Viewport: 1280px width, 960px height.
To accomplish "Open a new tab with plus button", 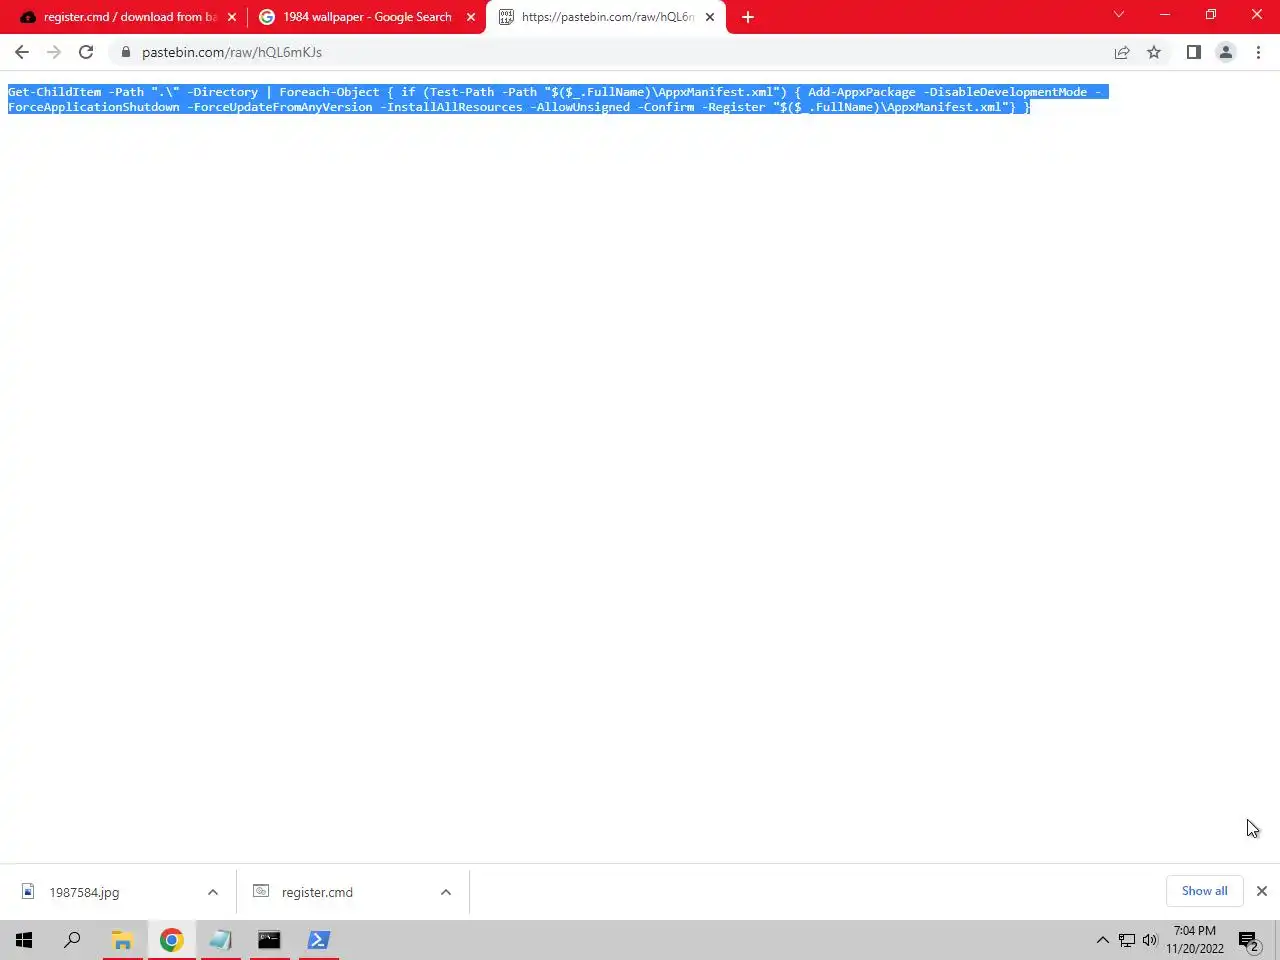I will coord(748,17).
